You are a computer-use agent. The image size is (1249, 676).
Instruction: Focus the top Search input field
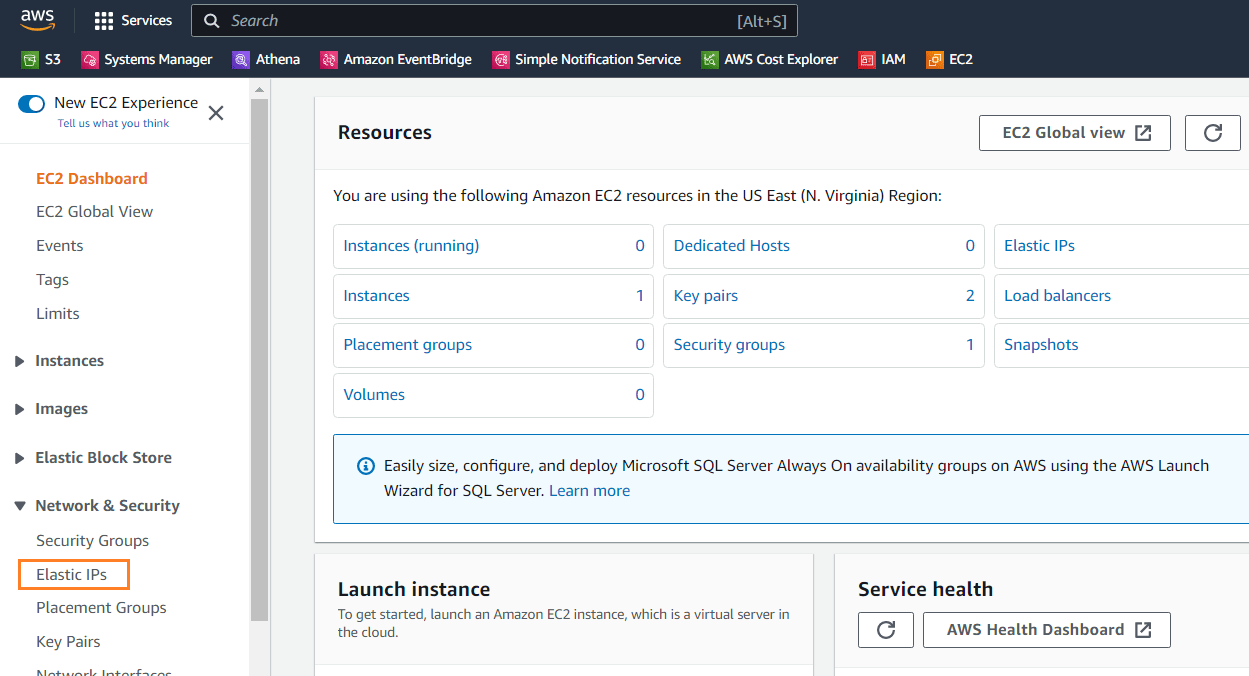[x=494, y=20]
